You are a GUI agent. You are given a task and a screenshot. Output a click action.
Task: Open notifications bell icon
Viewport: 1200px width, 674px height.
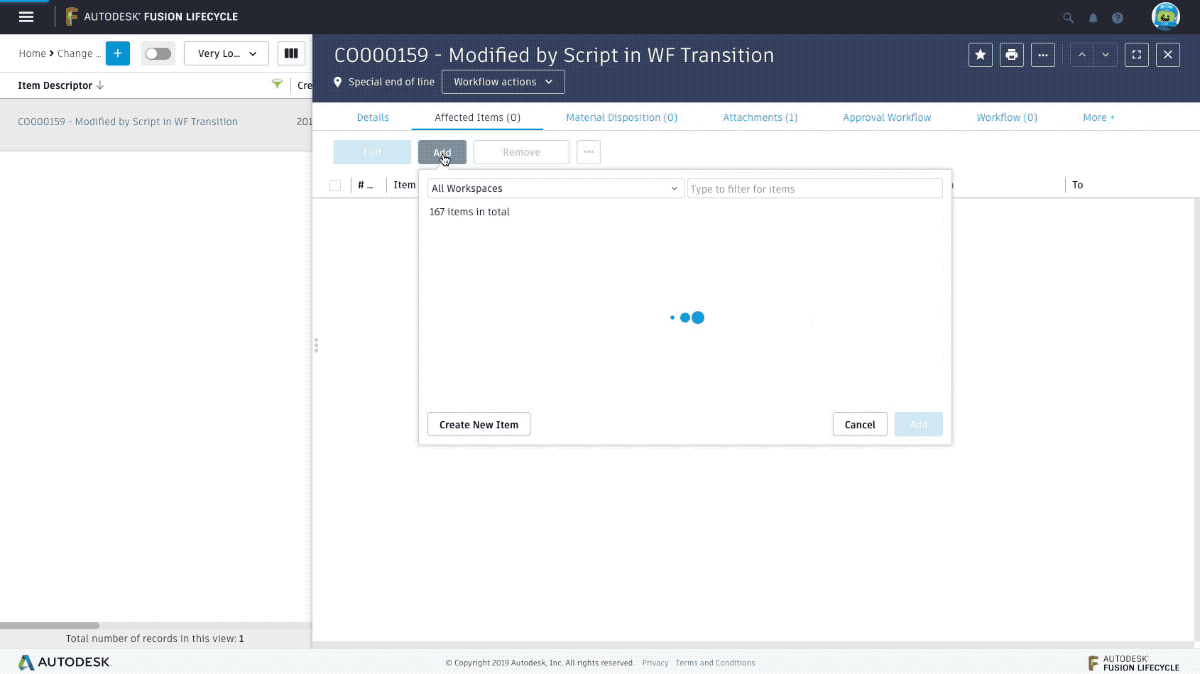[x=1093, y=17]
